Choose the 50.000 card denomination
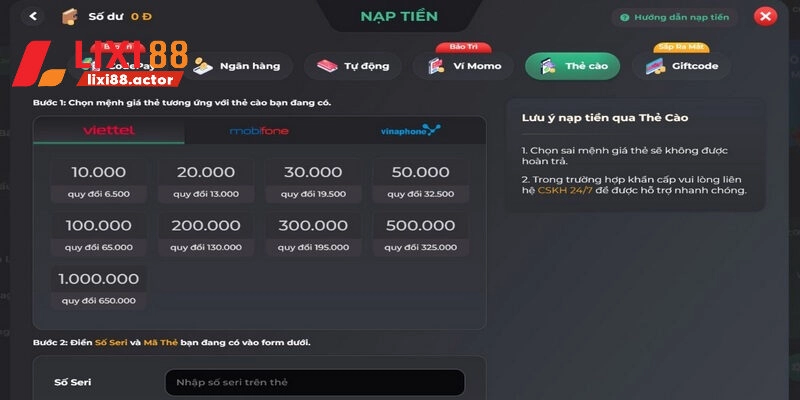Image resolution: width=800 pixels, height=400 pixels. tap(421, 180)
